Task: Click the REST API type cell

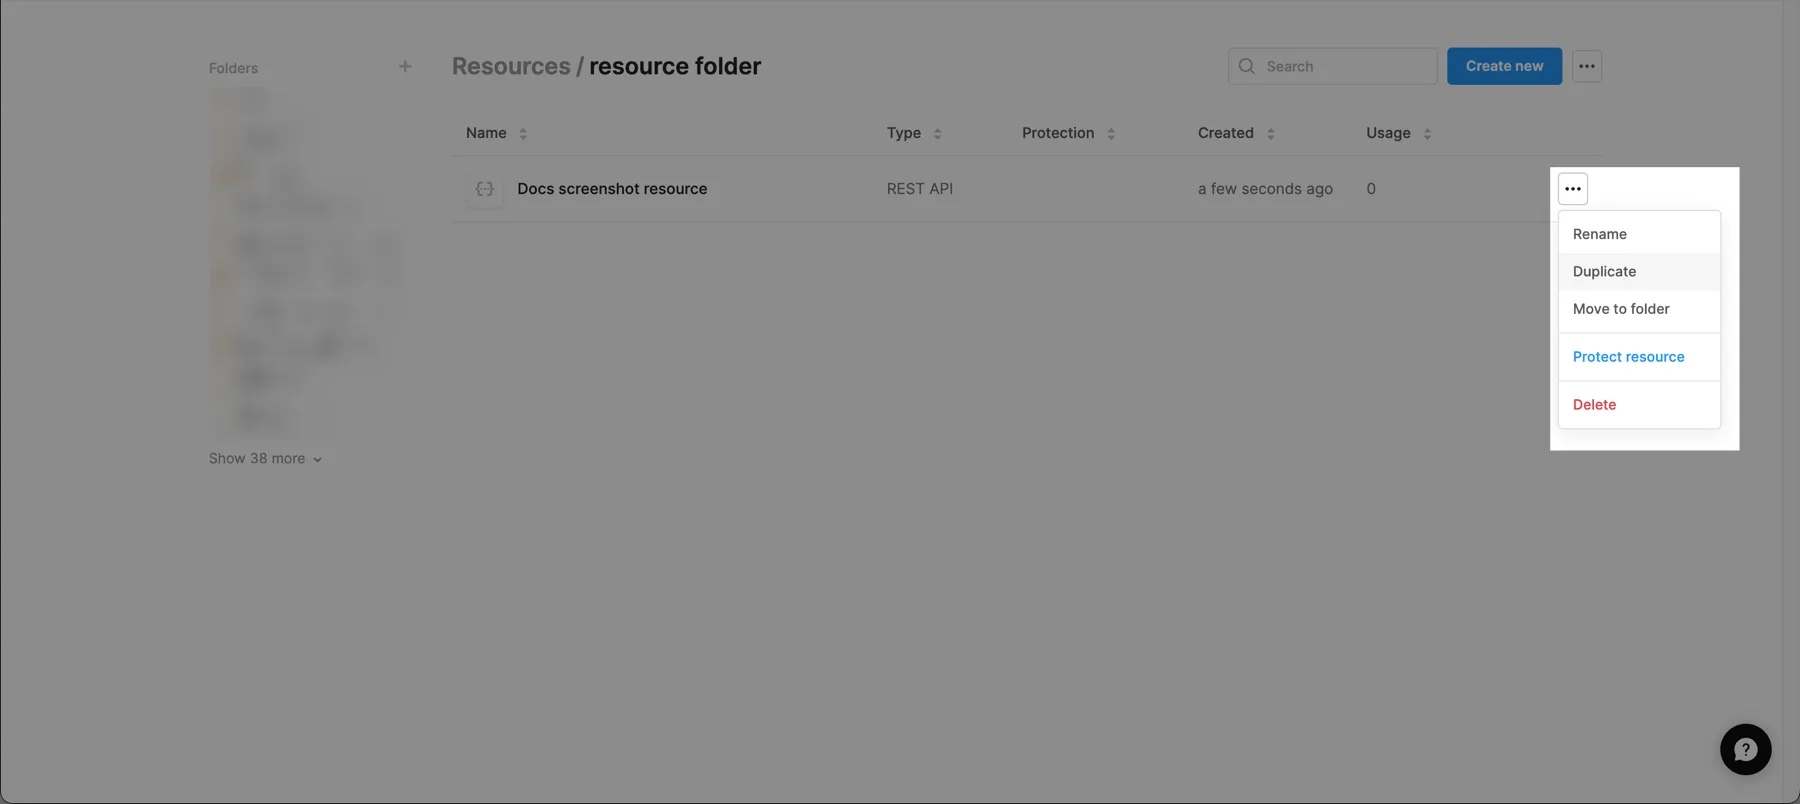Action: (920, 189)
